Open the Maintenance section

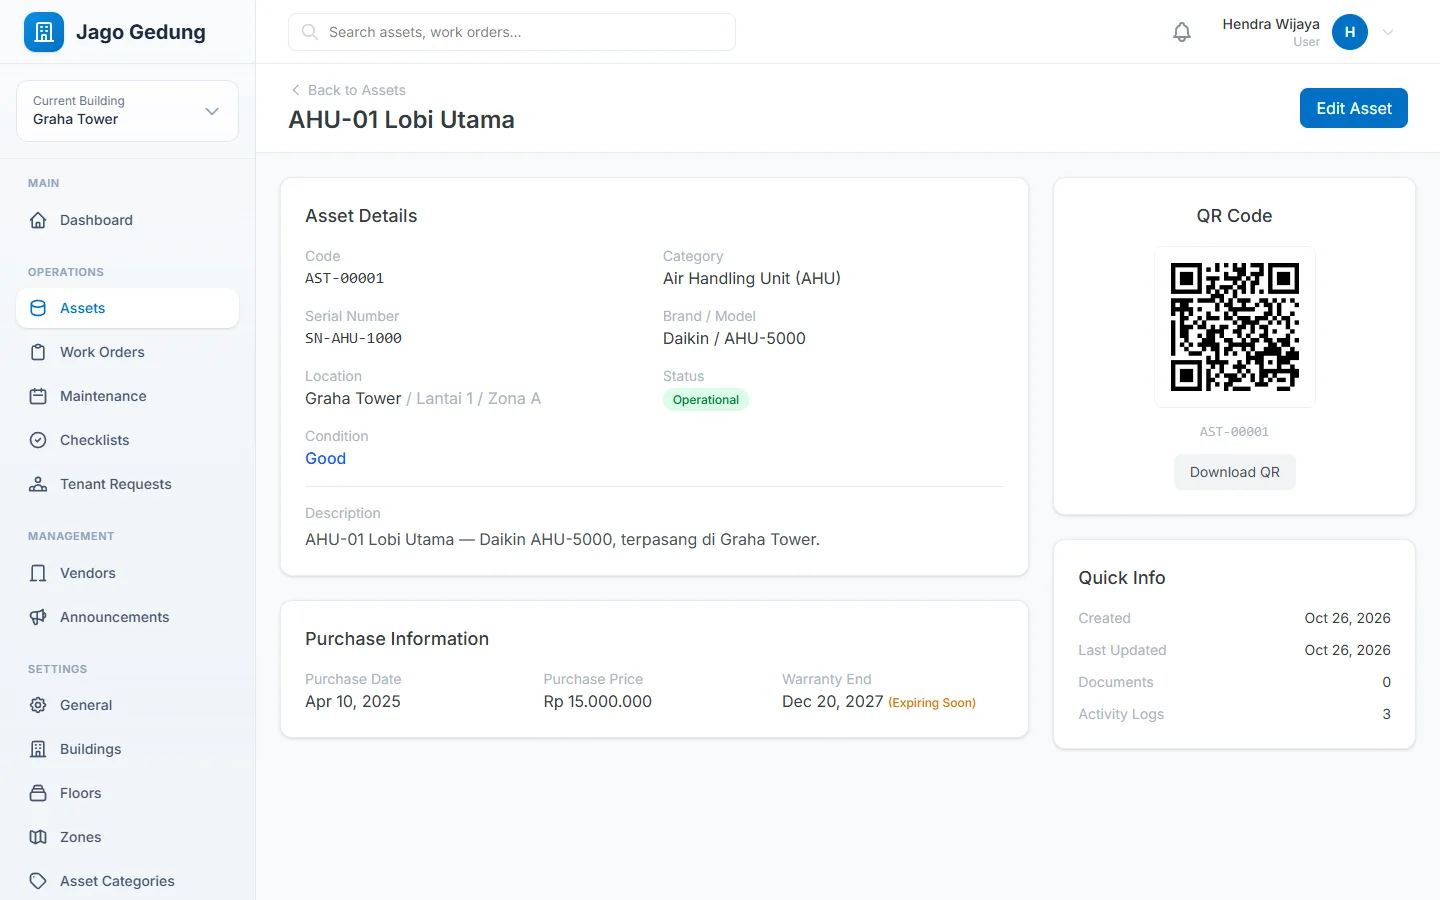127,396
